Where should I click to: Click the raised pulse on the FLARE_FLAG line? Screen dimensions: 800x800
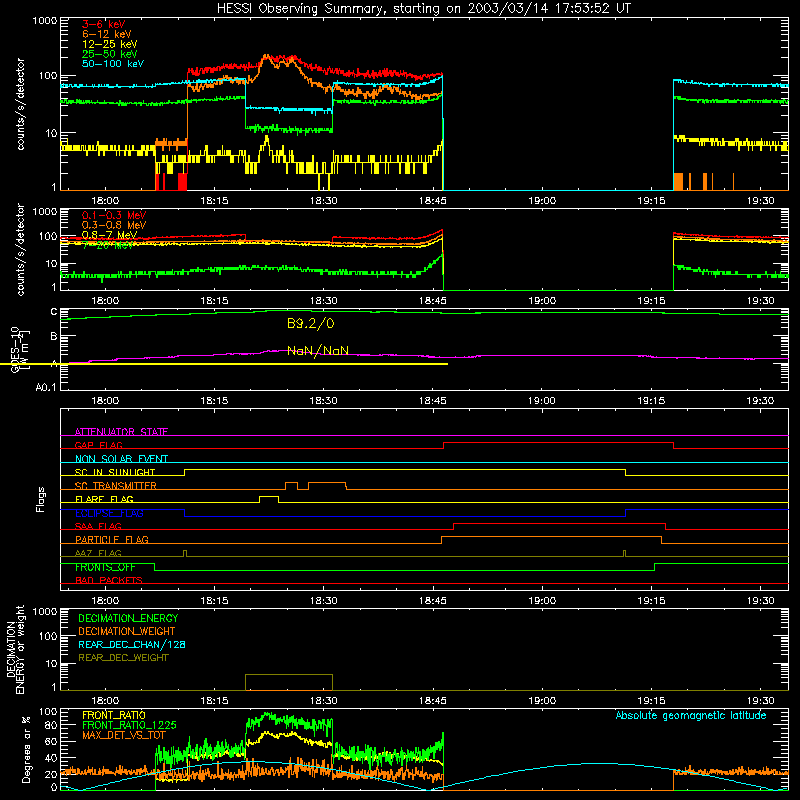[x=269, y=497]
